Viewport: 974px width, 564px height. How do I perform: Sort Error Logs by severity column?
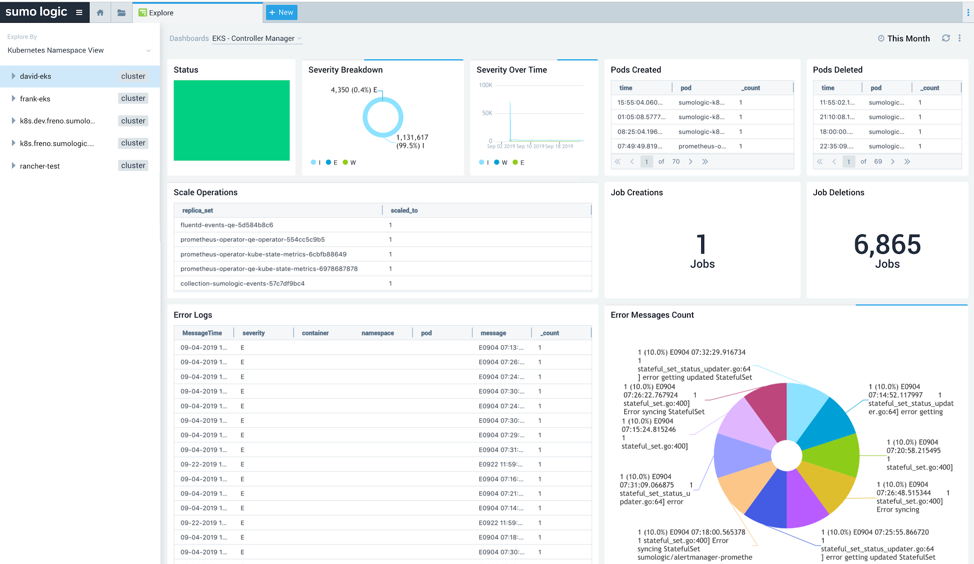(x=253, y=333)
